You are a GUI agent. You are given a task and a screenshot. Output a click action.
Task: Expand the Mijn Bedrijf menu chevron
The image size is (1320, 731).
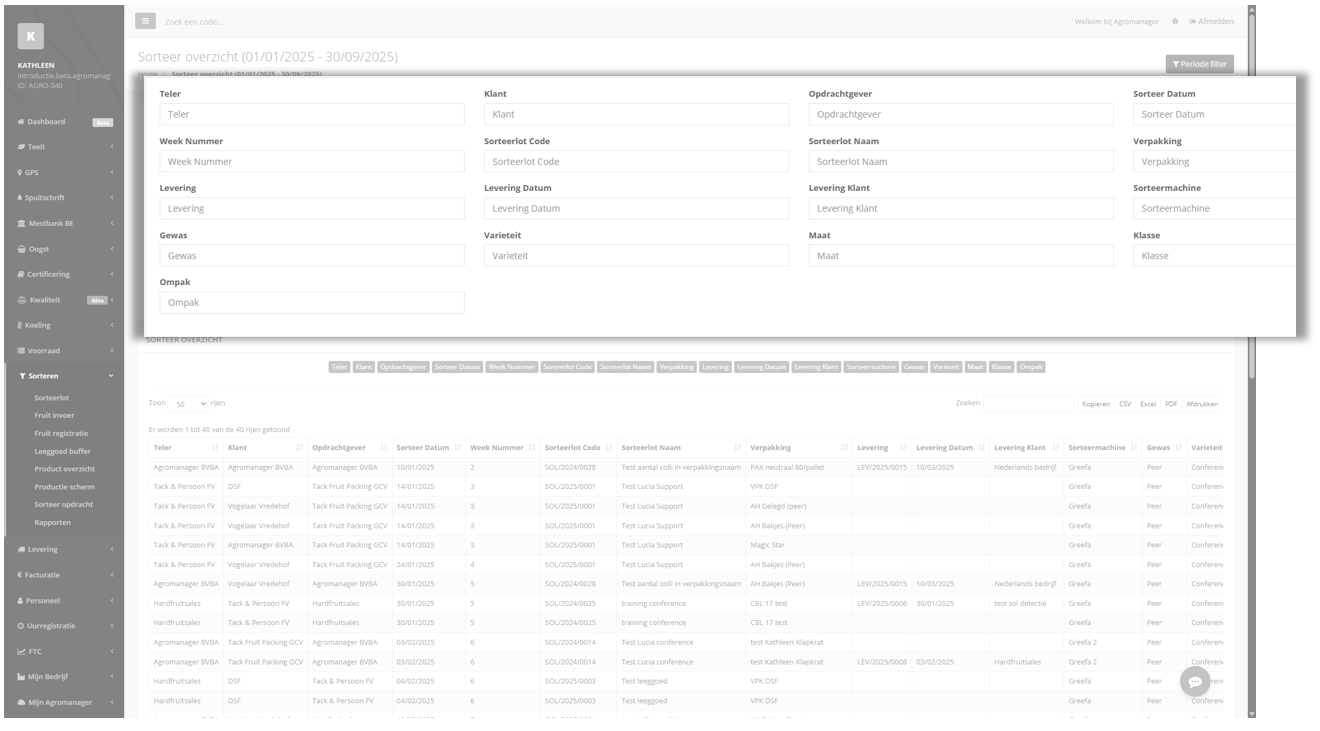111,677
